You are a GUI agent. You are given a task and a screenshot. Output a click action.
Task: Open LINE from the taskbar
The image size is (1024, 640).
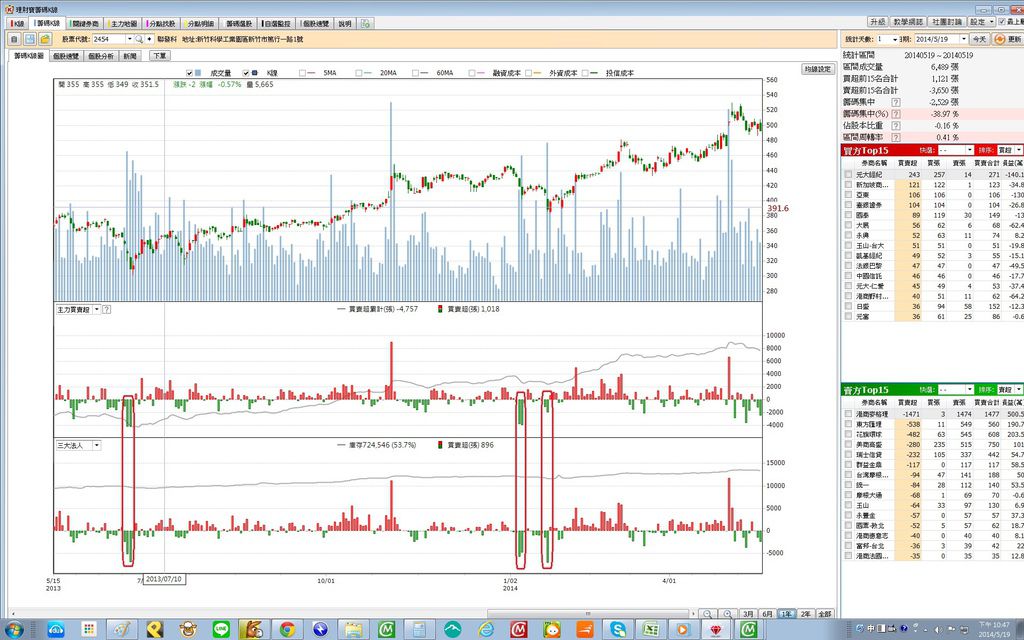[221, 630]
